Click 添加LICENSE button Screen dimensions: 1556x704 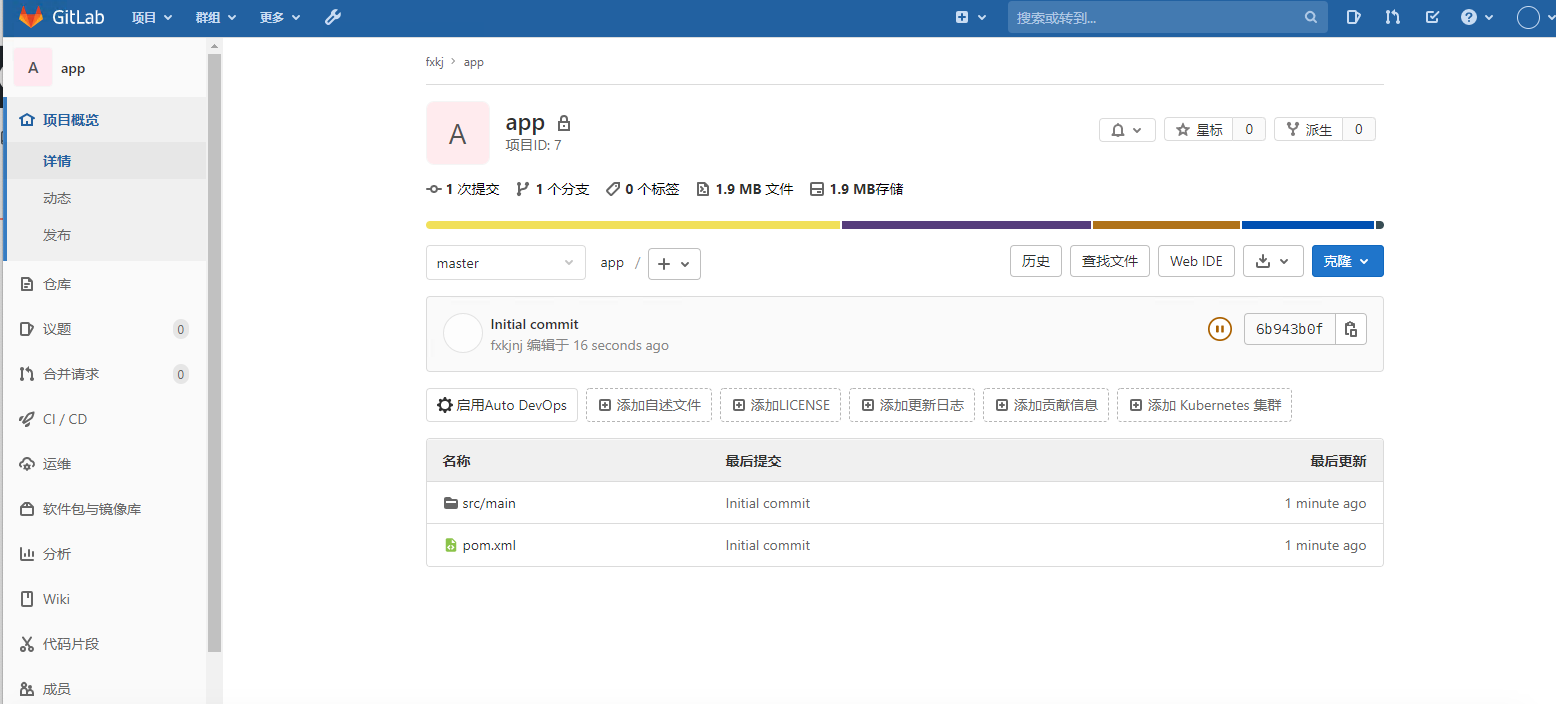[x=780, y=405]
